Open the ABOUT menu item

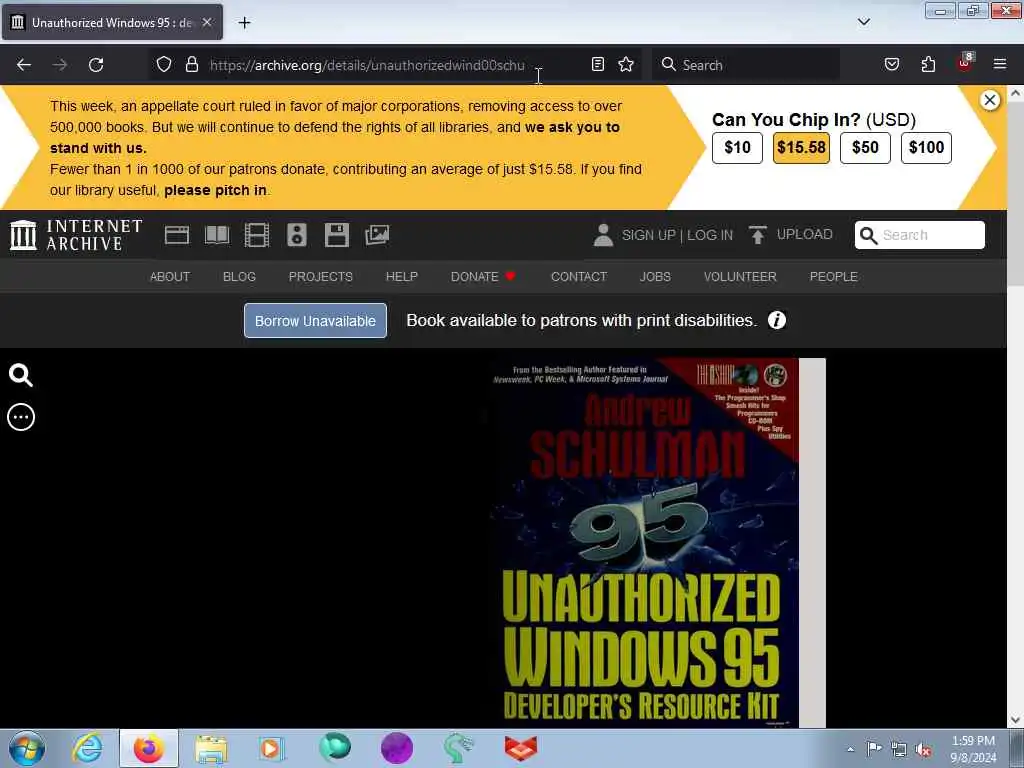coord(170,277)
